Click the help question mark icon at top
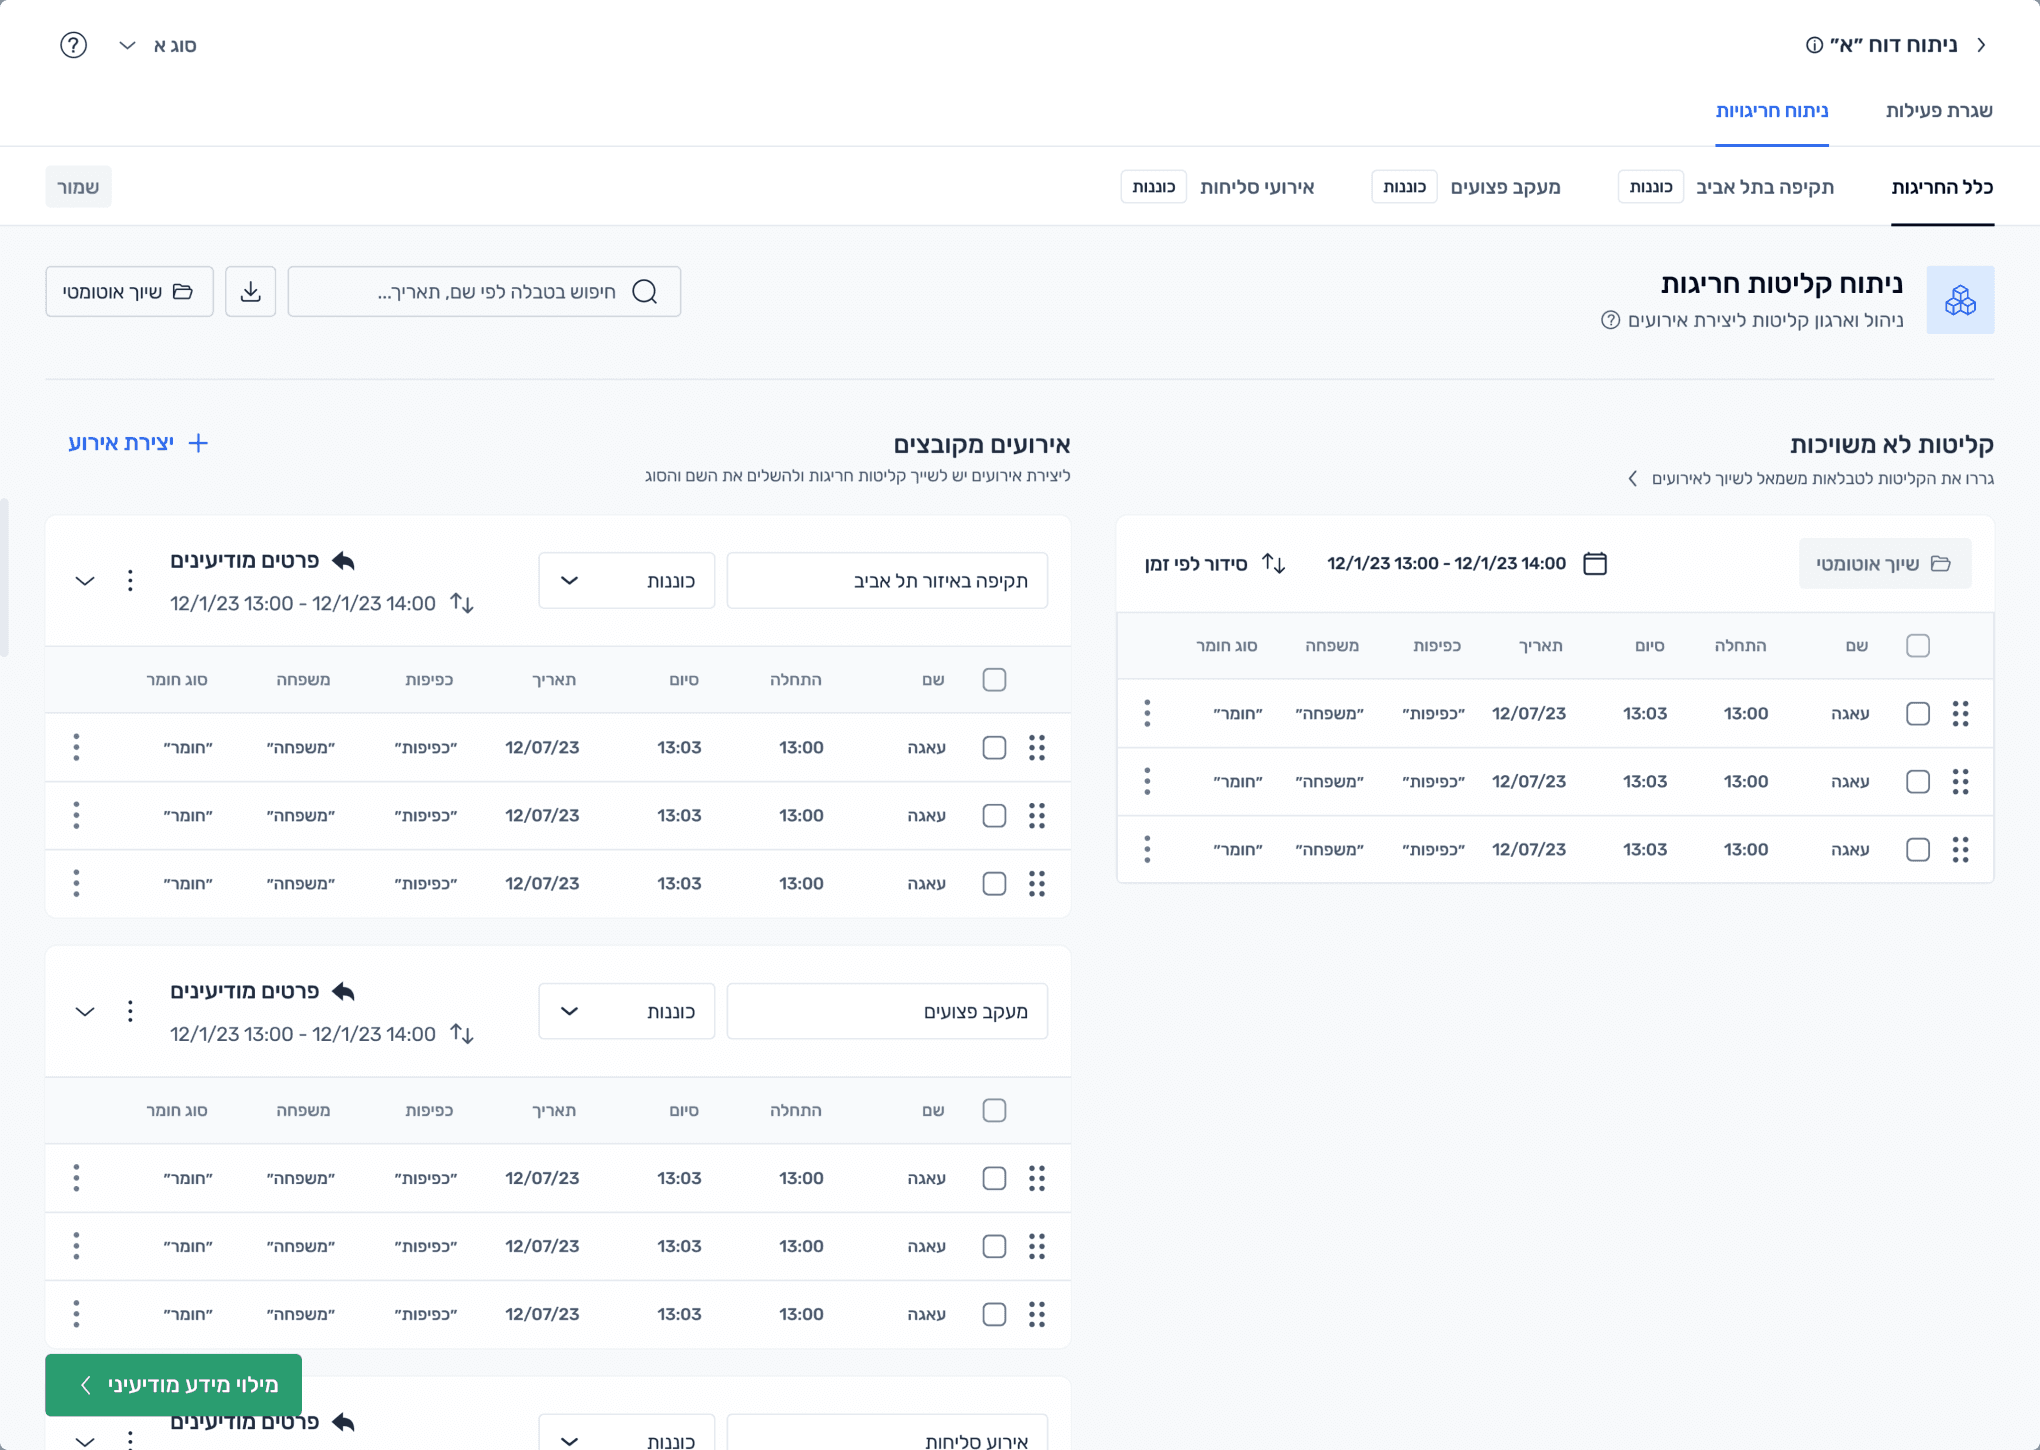Image resolution: width=2040 pixels, height=1450 pixels. pyautogui.click(x=73, y=45)
